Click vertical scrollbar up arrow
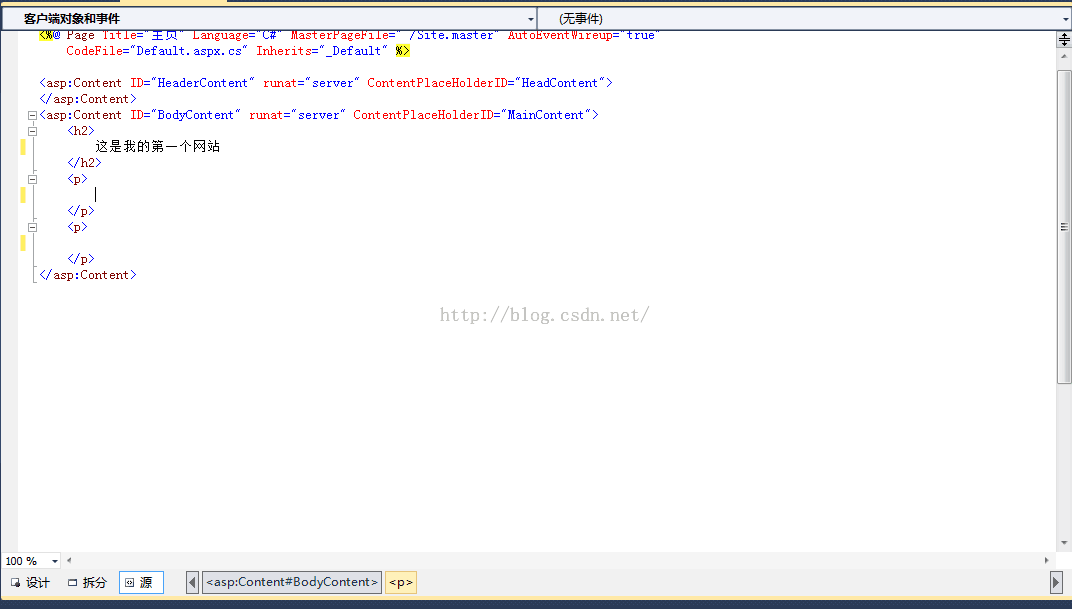 [1064, 56]
